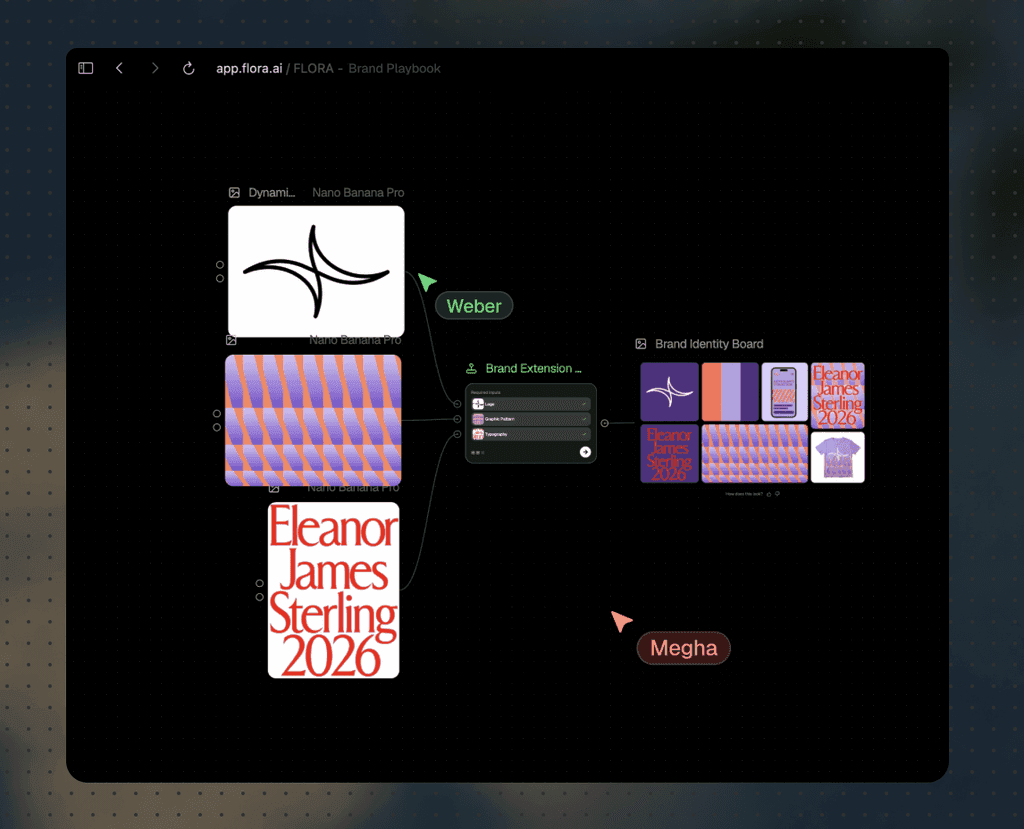
Task: Select the logo symbol image node
Action: click(316, 271)
